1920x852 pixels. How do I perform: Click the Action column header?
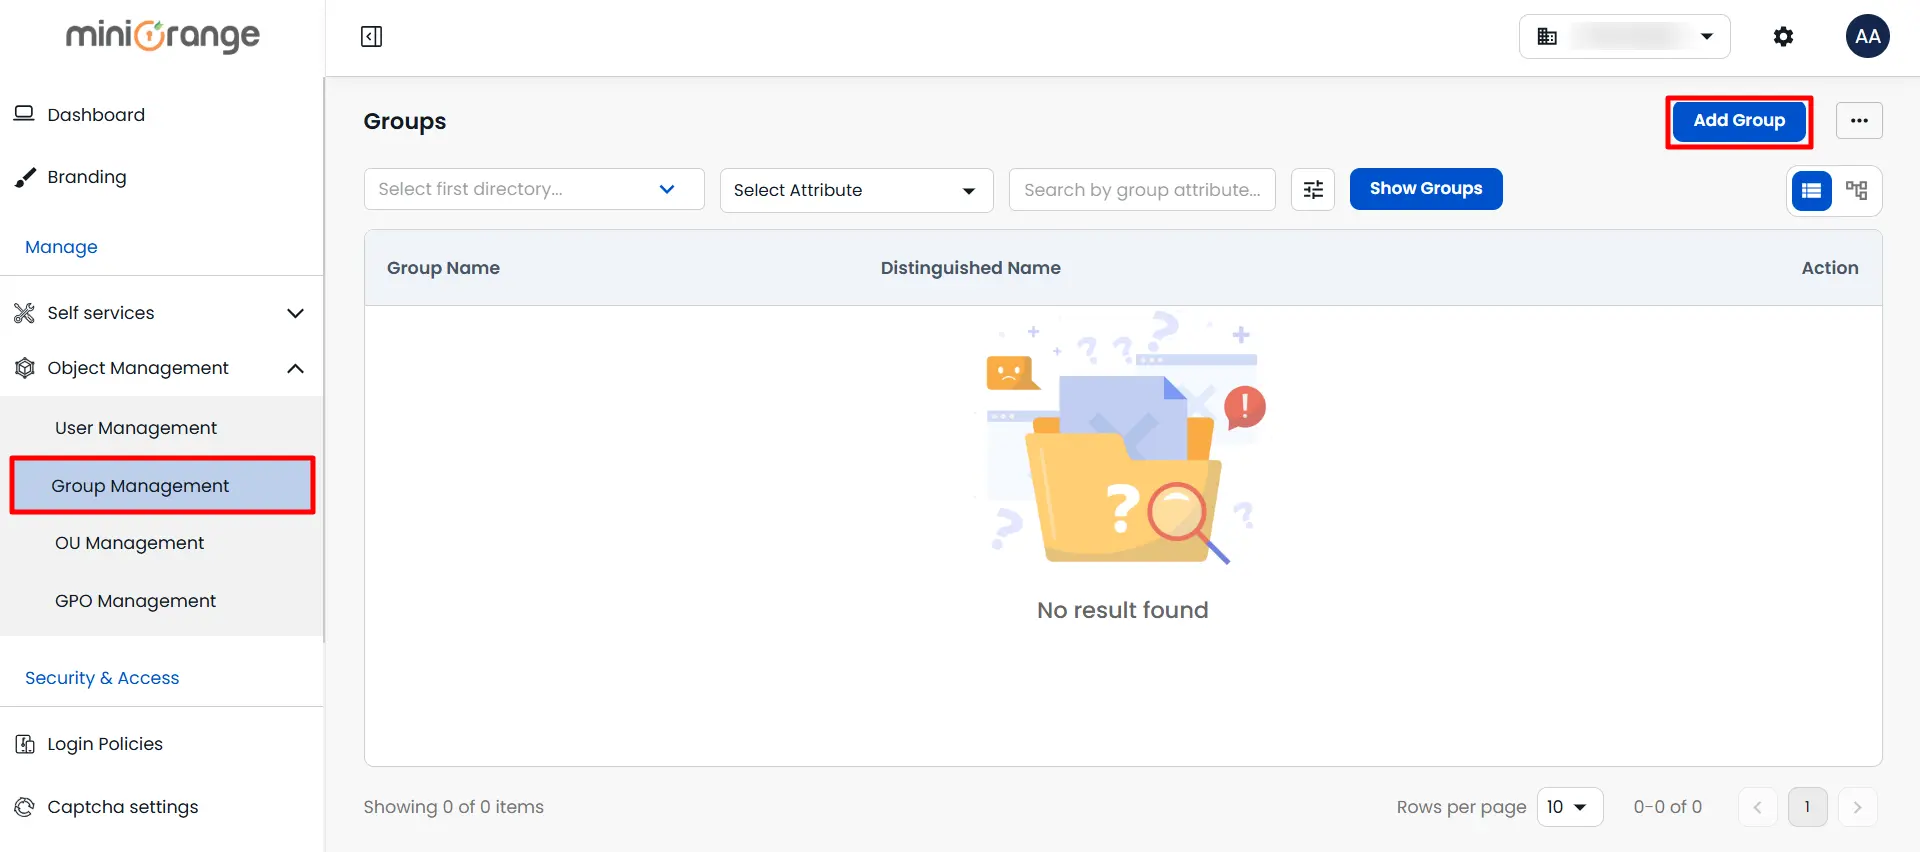click(x=1830, y=268)
